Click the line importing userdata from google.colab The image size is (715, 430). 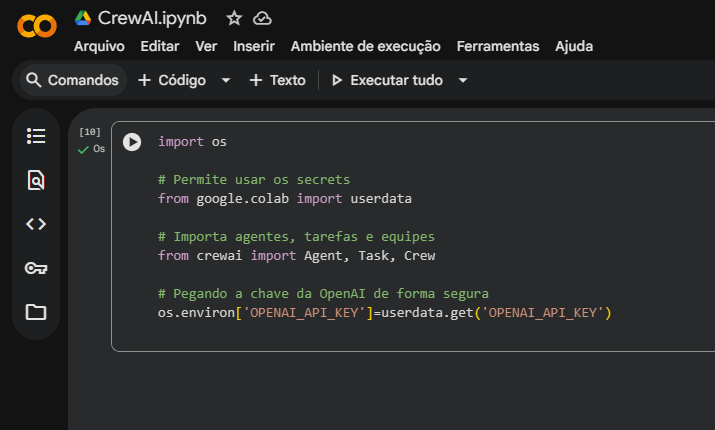point(285,199)
